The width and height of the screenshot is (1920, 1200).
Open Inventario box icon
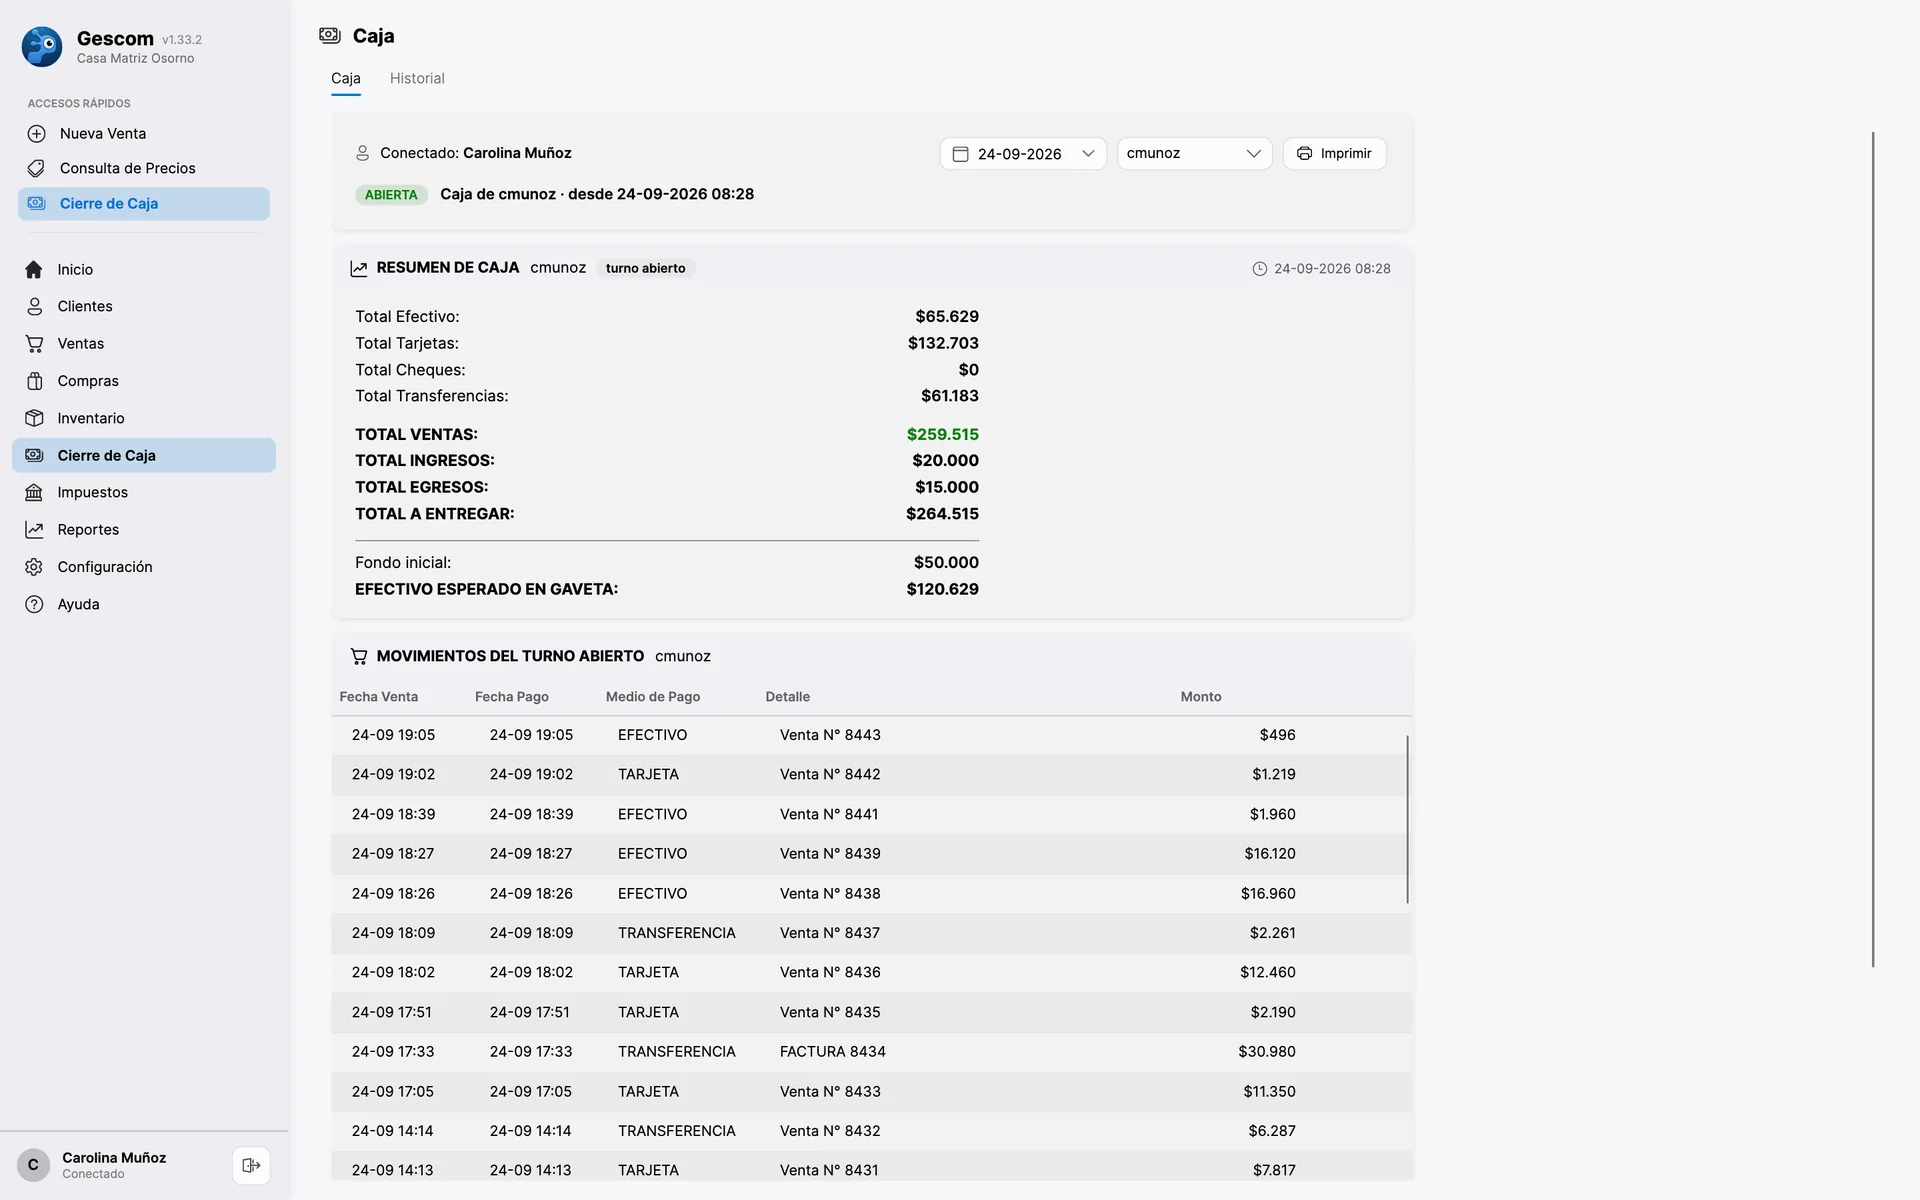click(x=34, y=418)
